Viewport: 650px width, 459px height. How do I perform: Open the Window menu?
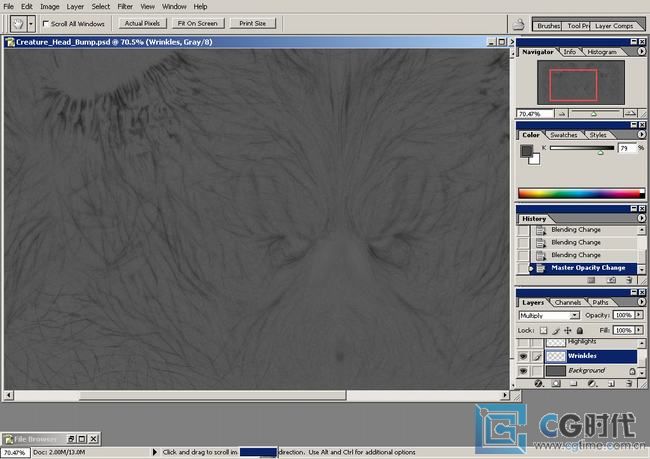tap(174, 7)
